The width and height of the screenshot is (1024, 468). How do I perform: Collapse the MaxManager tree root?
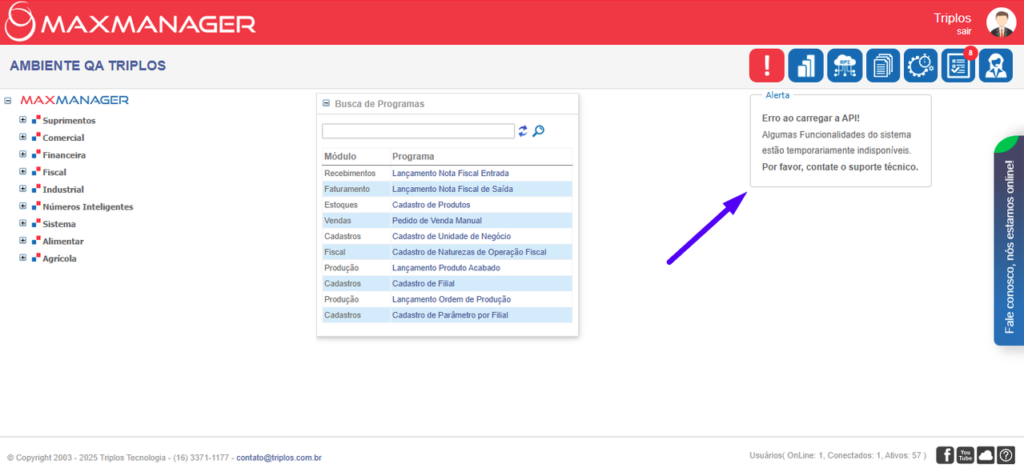8,101
